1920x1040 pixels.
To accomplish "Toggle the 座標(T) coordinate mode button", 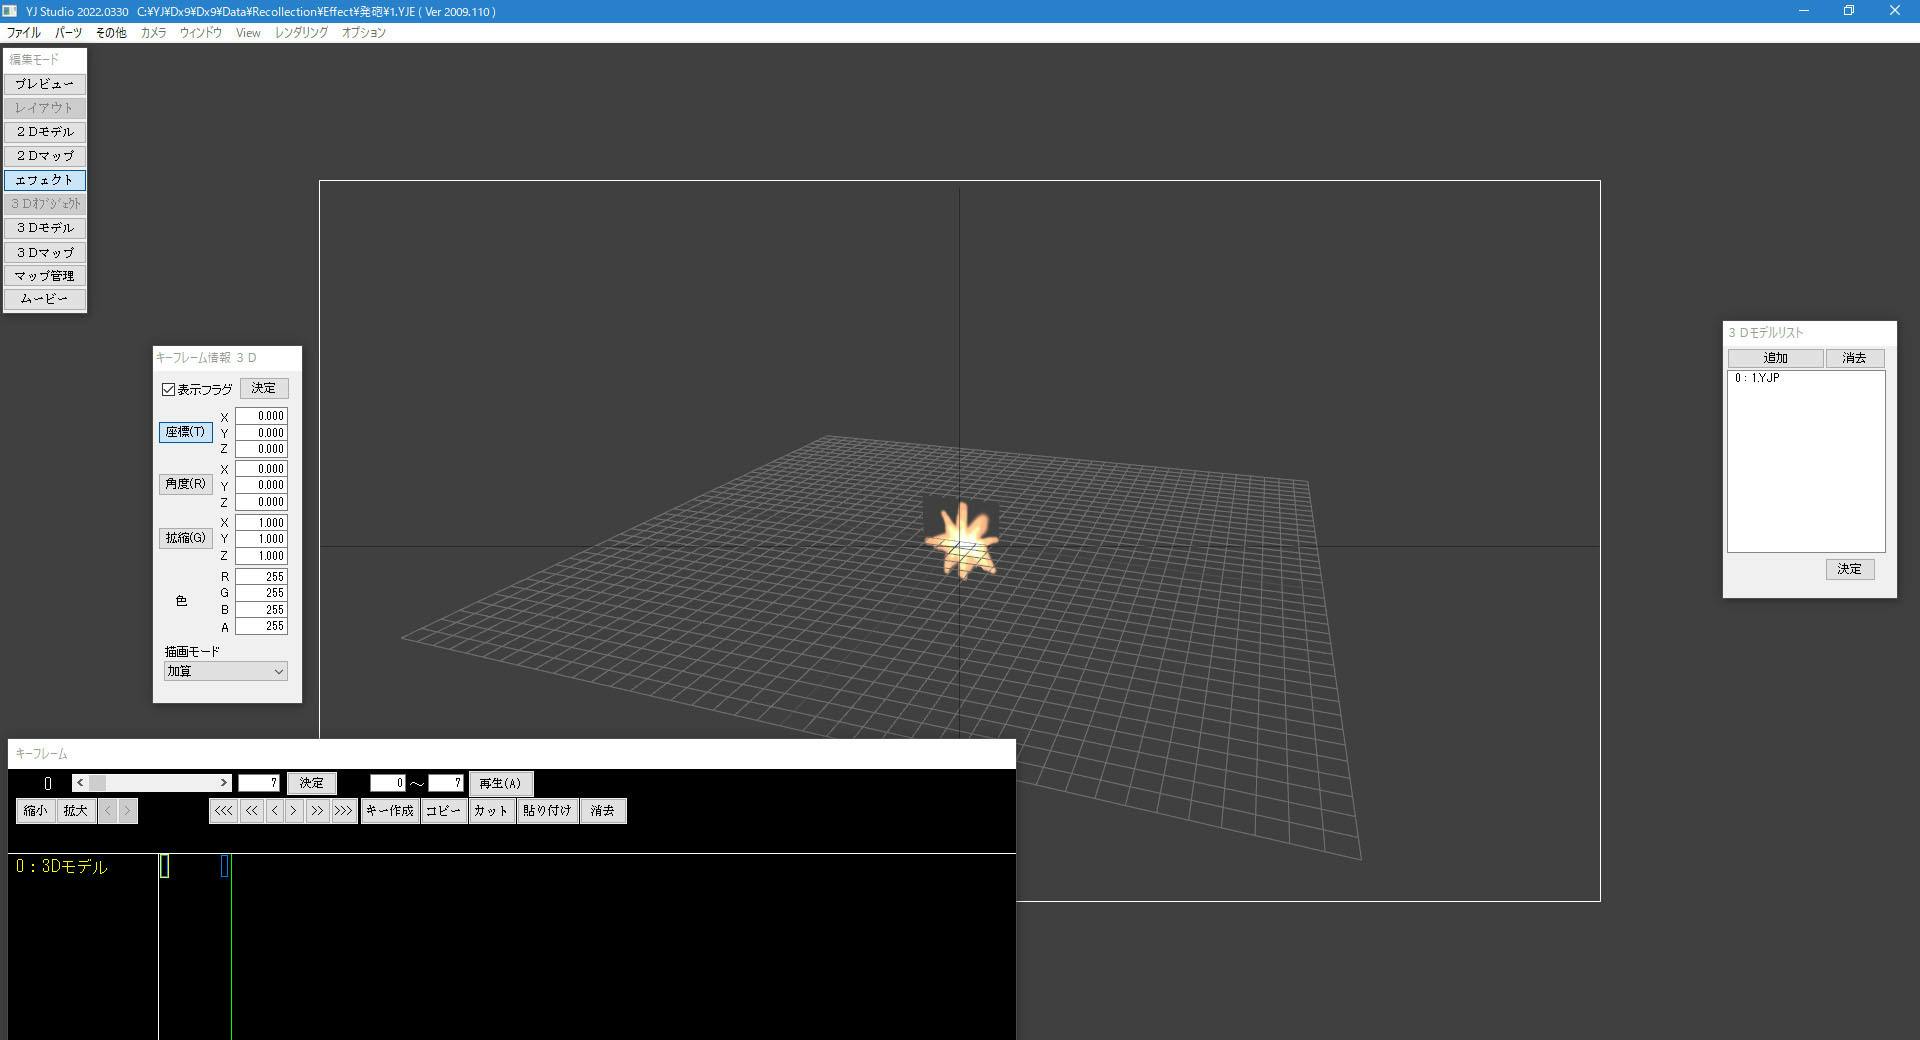I will click(x=185, y=432).
